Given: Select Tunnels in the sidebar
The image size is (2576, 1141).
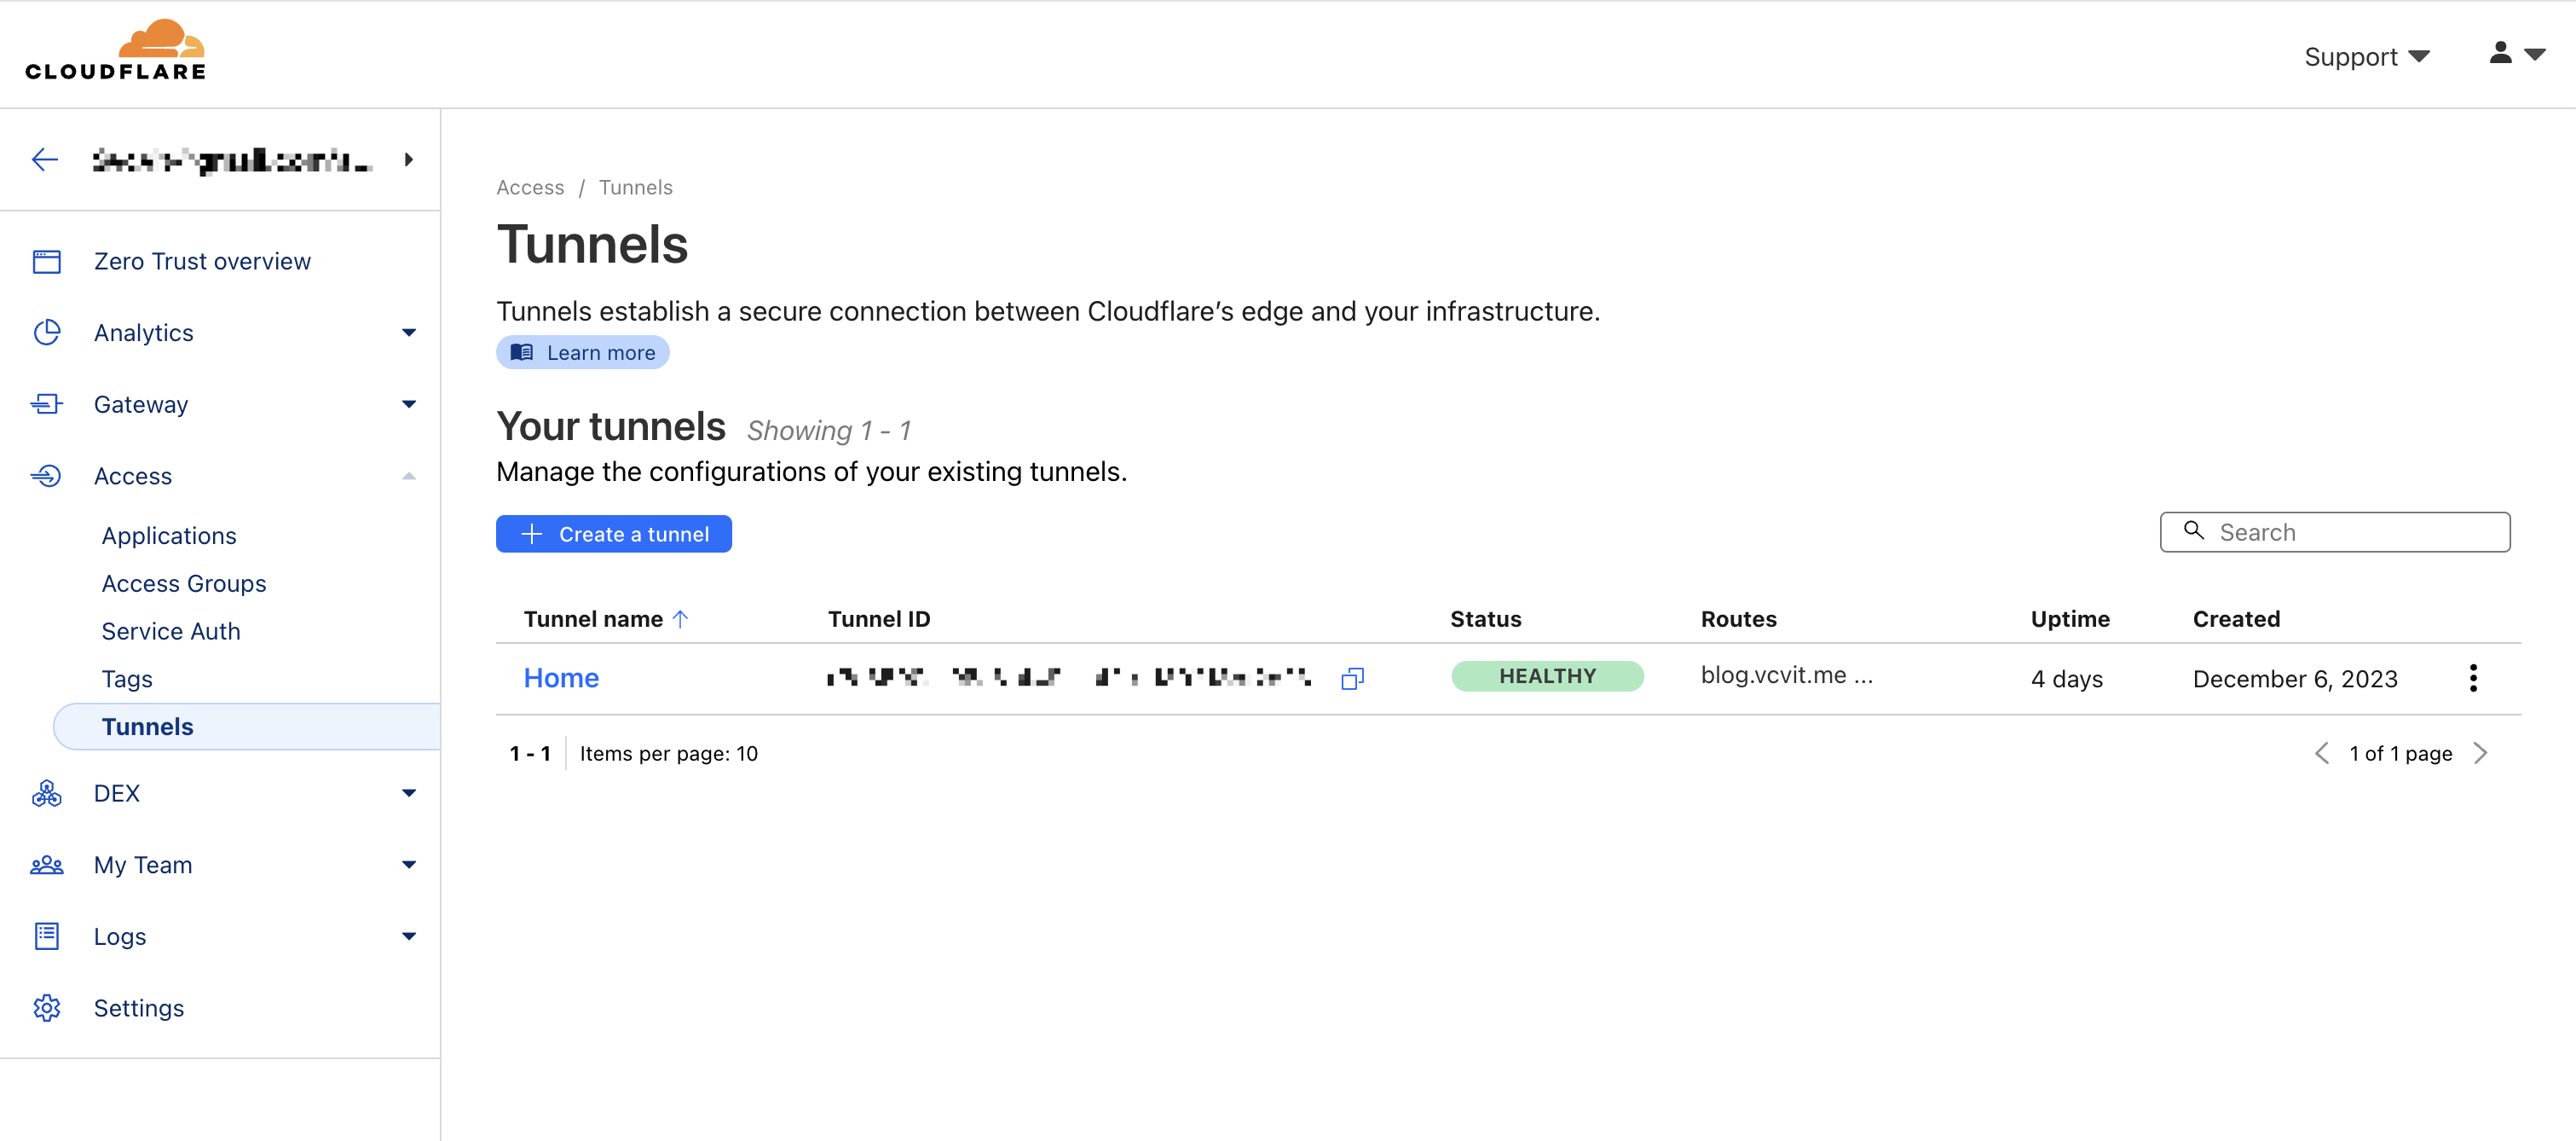Looking at the screenshot, I should click(x=247, y=727).
